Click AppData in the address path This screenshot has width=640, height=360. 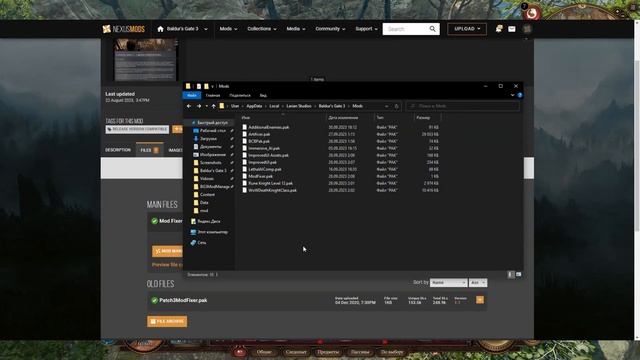[254, 106]
